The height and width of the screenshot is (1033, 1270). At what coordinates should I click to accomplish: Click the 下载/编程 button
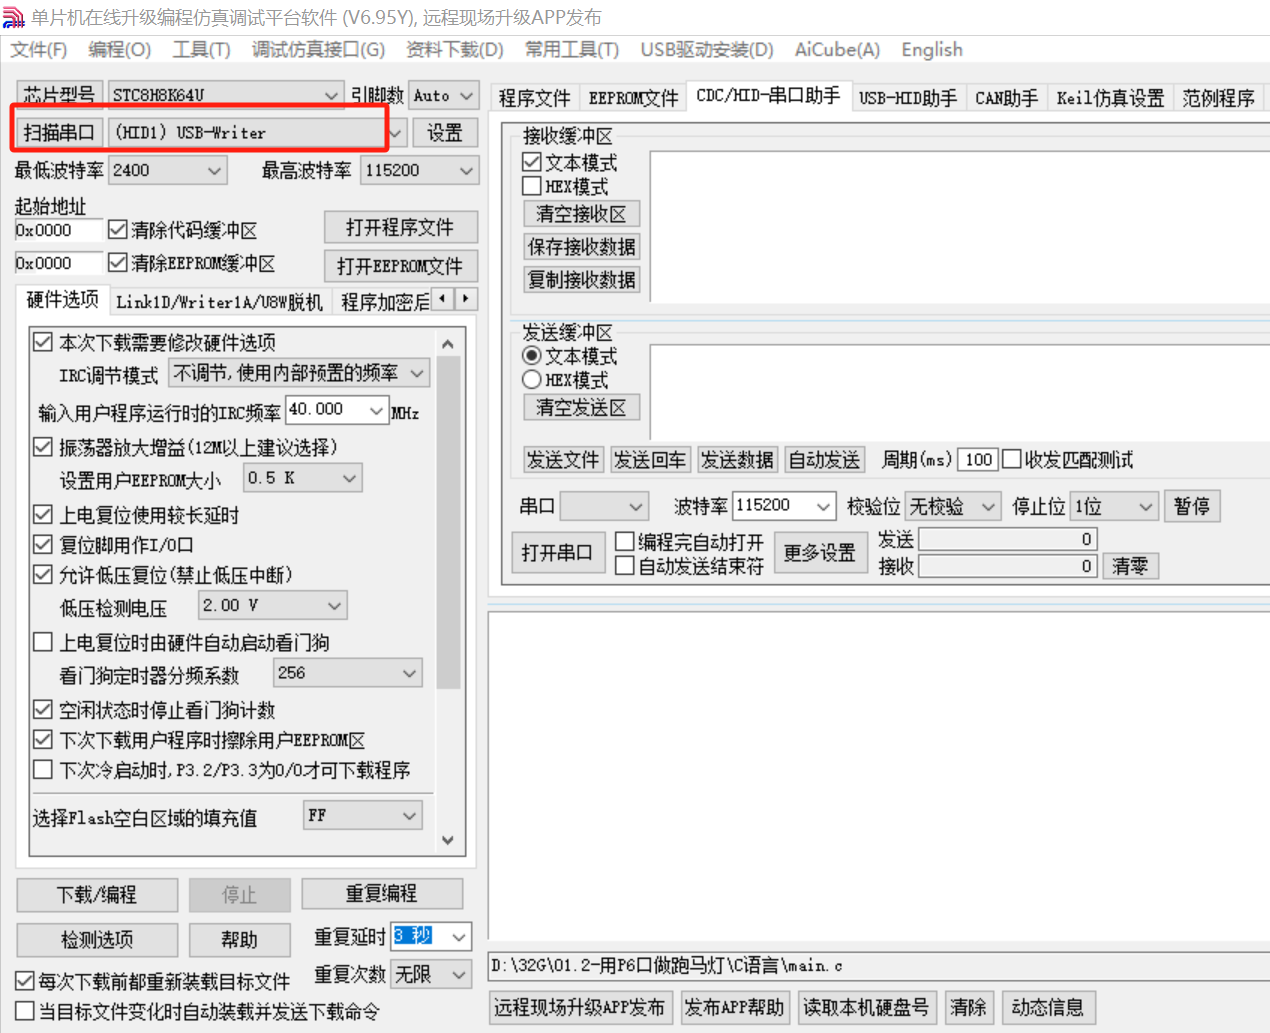pos(97,894)
